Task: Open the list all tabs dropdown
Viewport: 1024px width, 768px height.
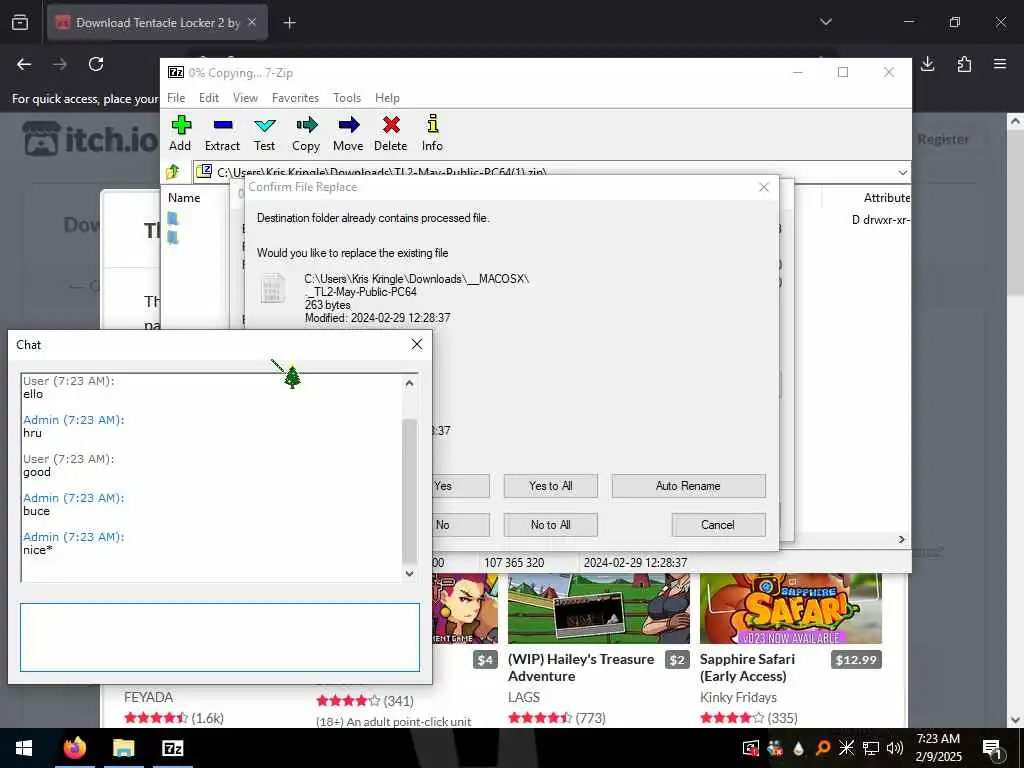Action: coord(825,22)
